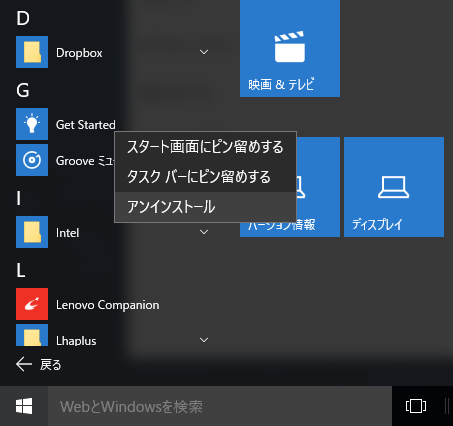The width and height of the screenshot is (453, 426).
Task: Click the Intel app label
Action: 67,233
